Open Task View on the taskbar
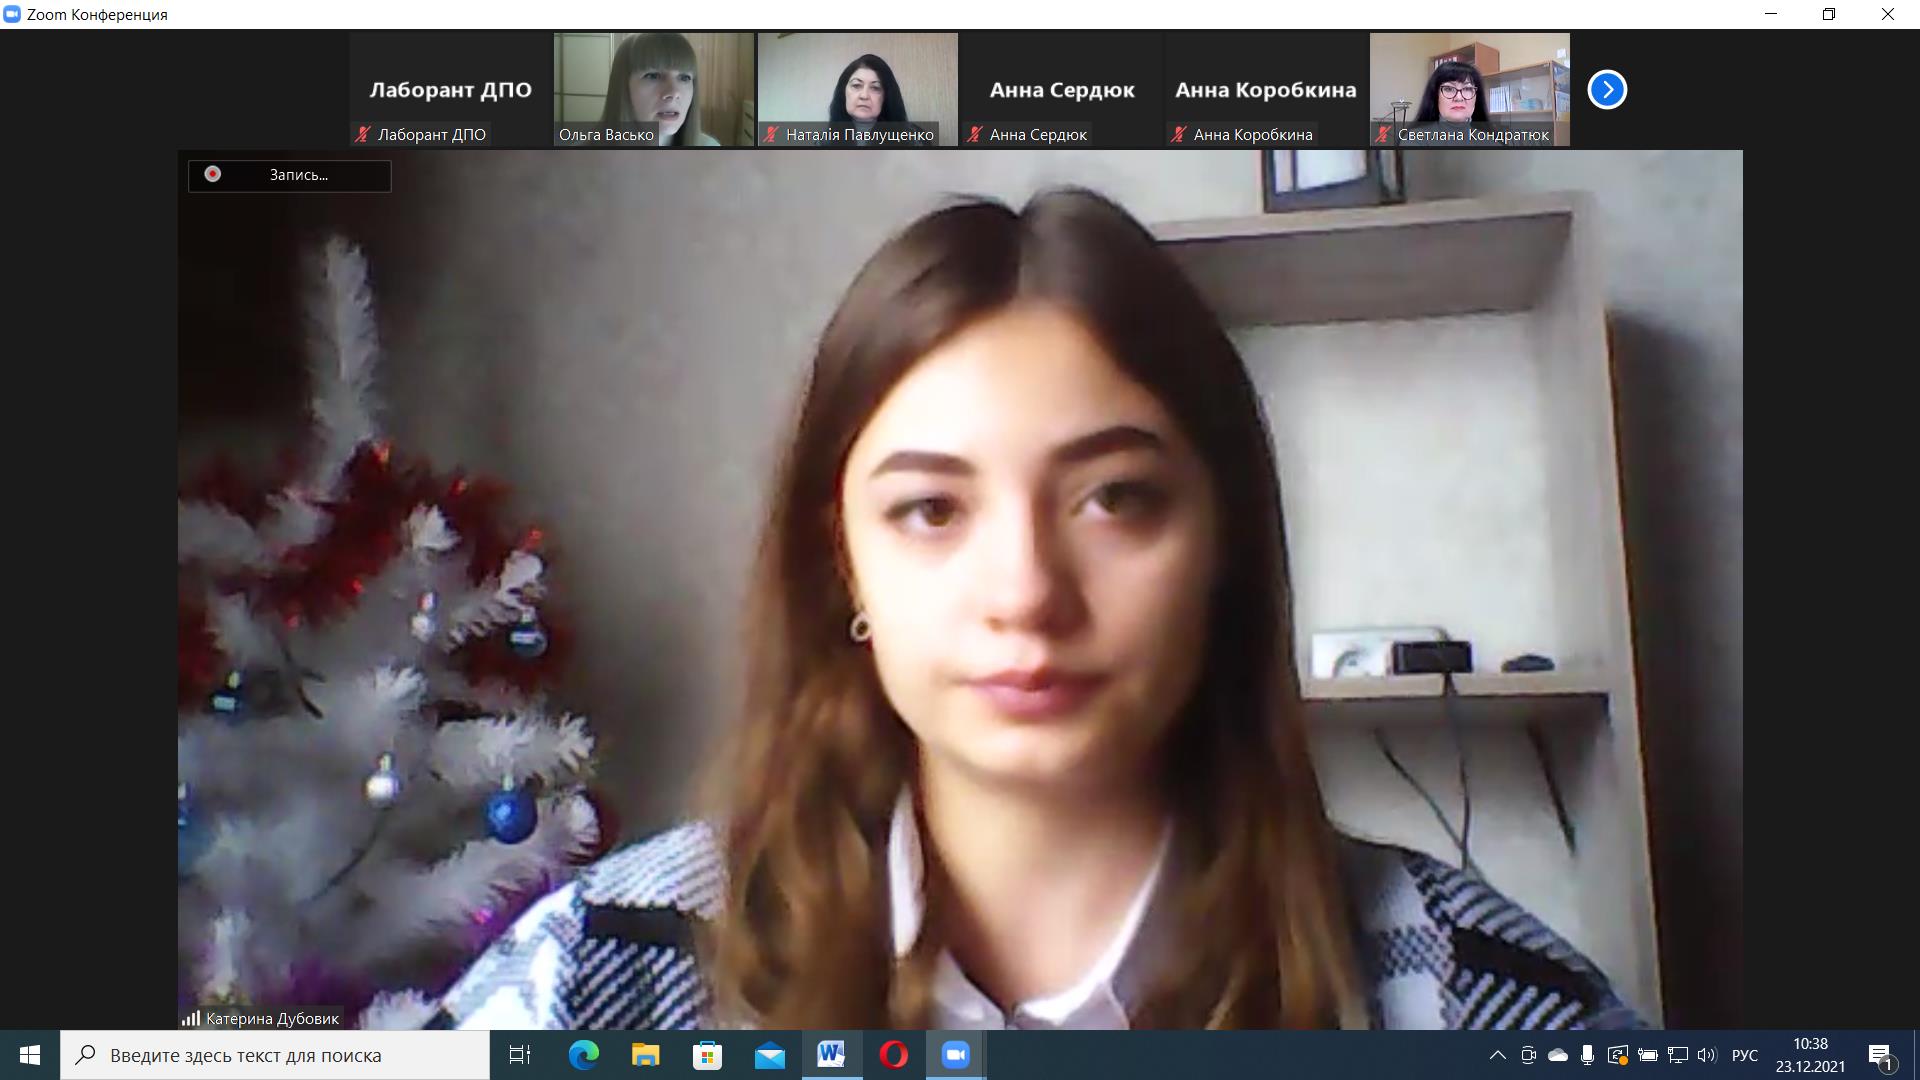1920x1080 pixels. click(x=520, y=1055)
